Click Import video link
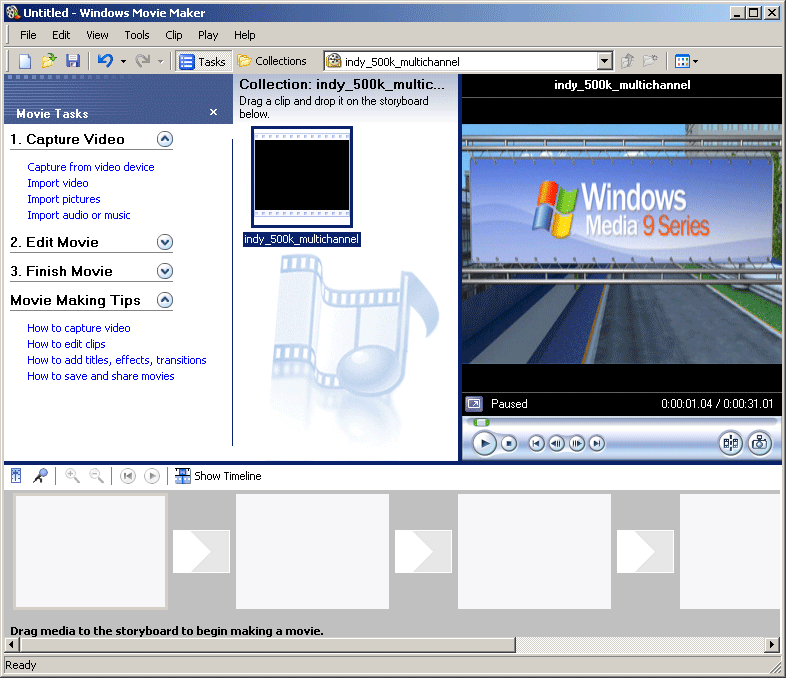This screenshot has height=678, width=786. pyautogui.click(x=58, y=183)
